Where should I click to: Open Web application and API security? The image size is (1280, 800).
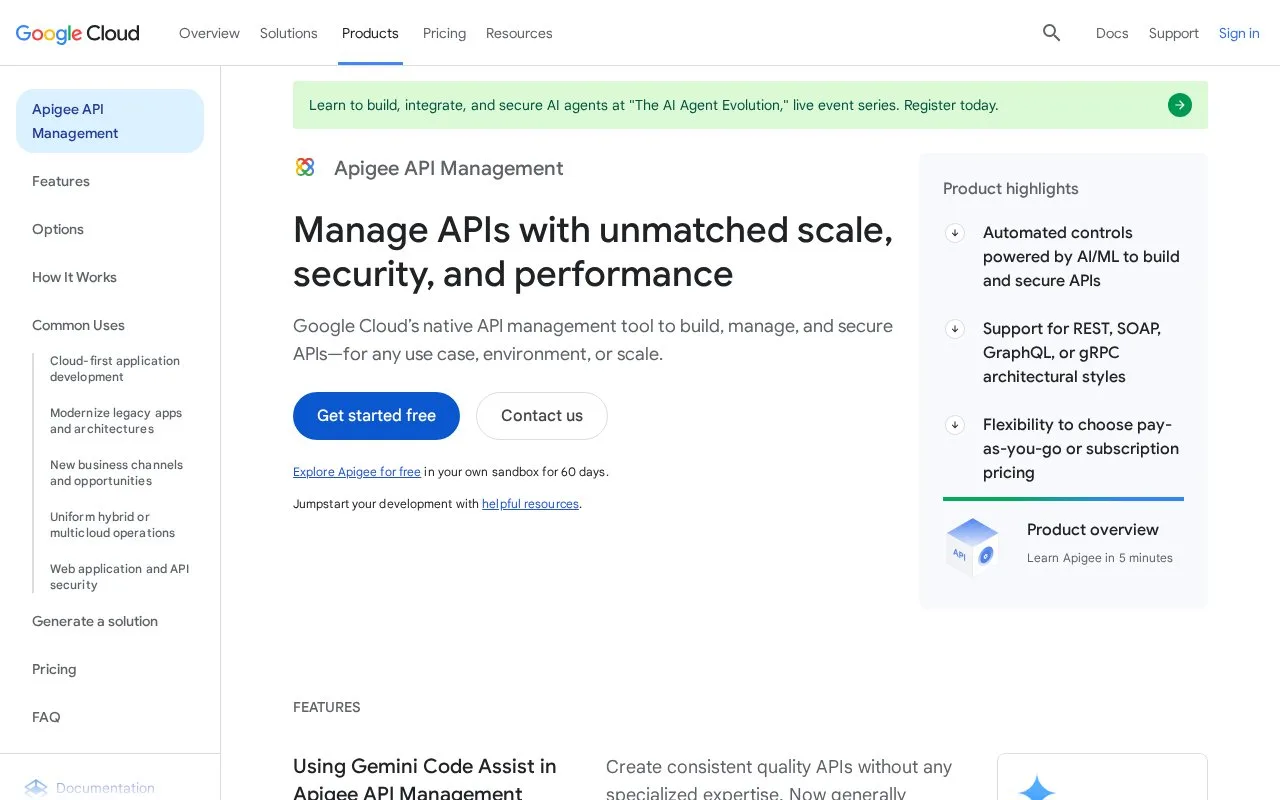pos(119,577)
